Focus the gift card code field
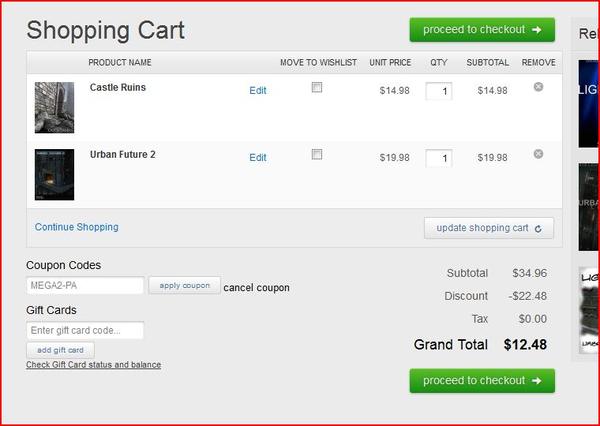 point(85,330)
